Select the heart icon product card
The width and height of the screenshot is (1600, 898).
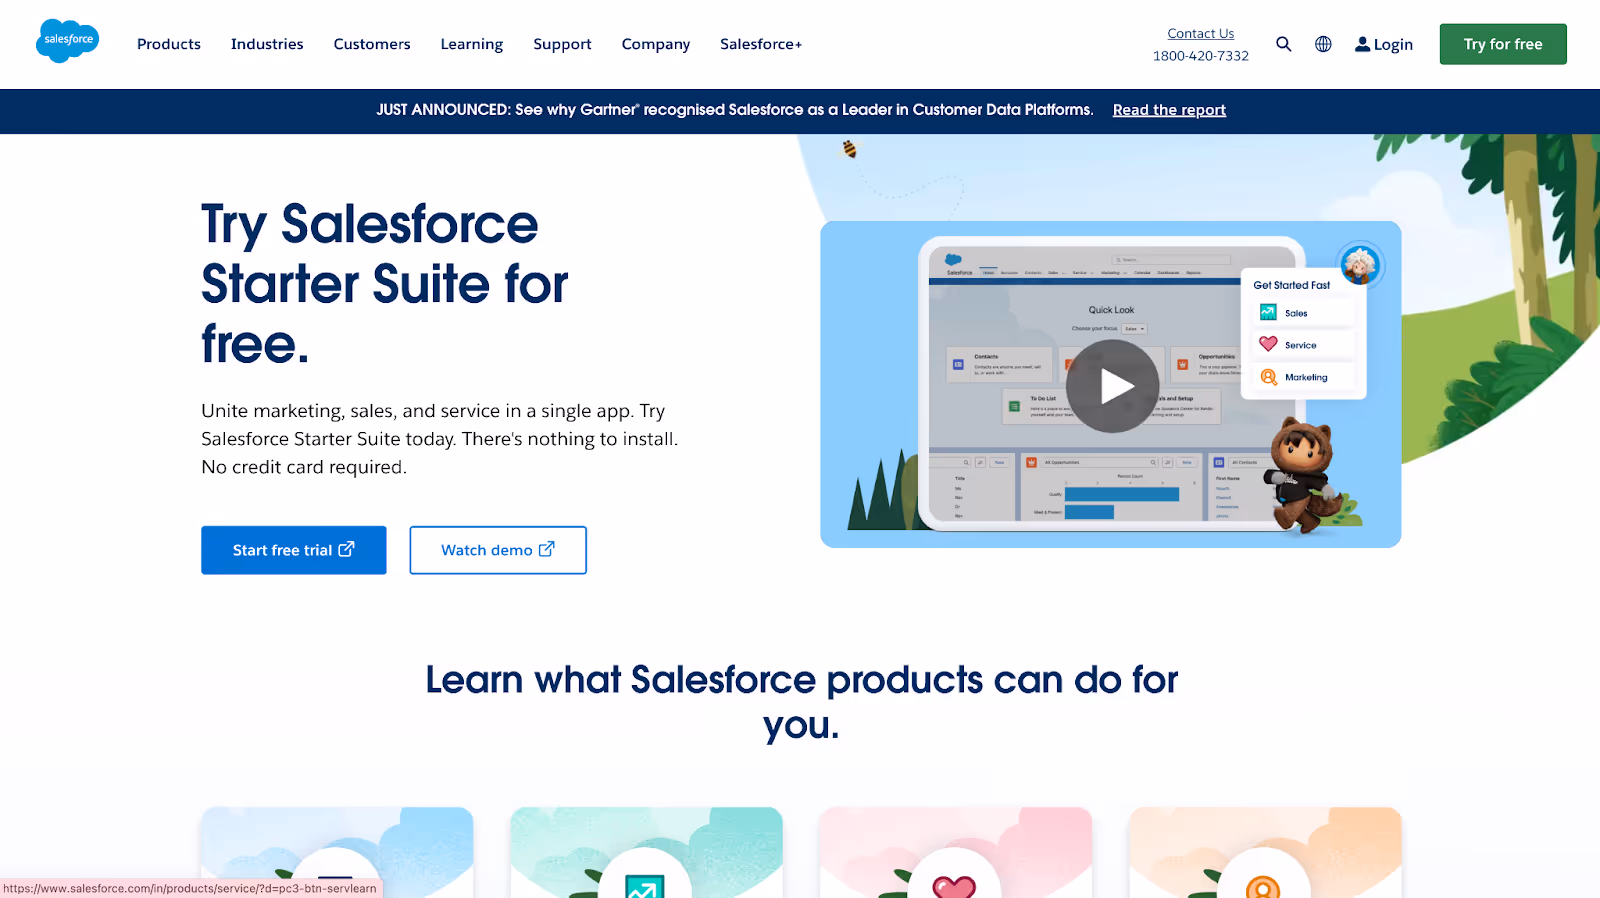click(955, 853)
